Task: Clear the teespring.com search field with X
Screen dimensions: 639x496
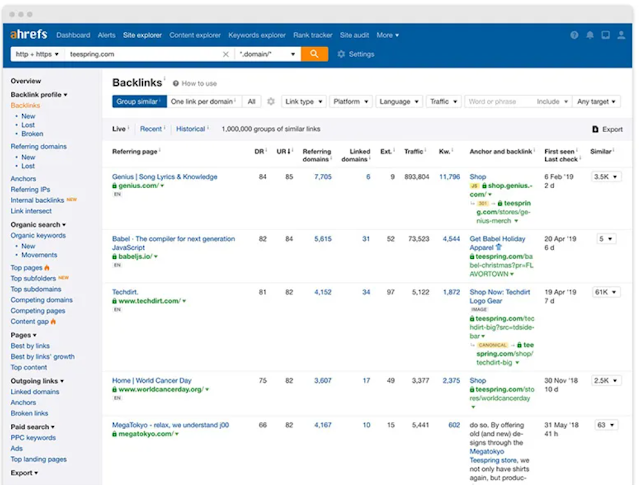Action: coord(225,54)
